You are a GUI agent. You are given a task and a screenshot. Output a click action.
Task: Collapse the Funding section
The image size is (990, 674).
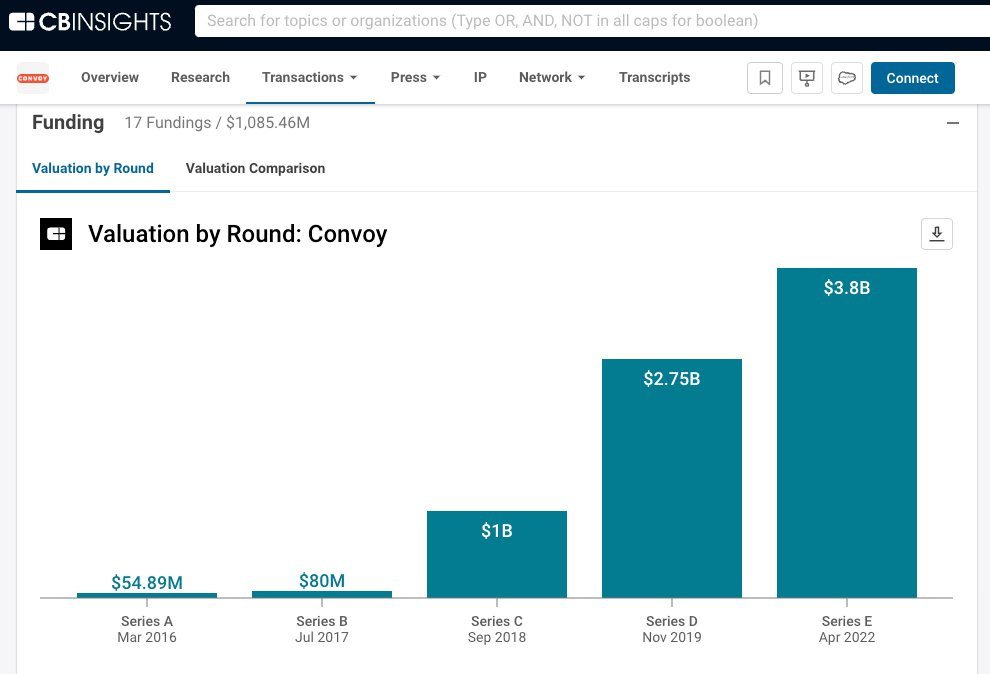point(953,123)
